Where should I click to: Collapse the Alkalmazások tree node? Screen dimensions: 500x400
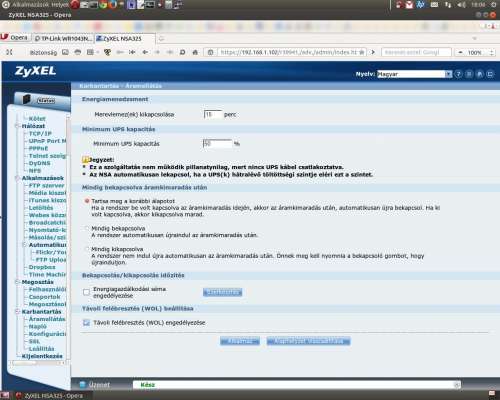pyautogui.click(x=17, y=178)
